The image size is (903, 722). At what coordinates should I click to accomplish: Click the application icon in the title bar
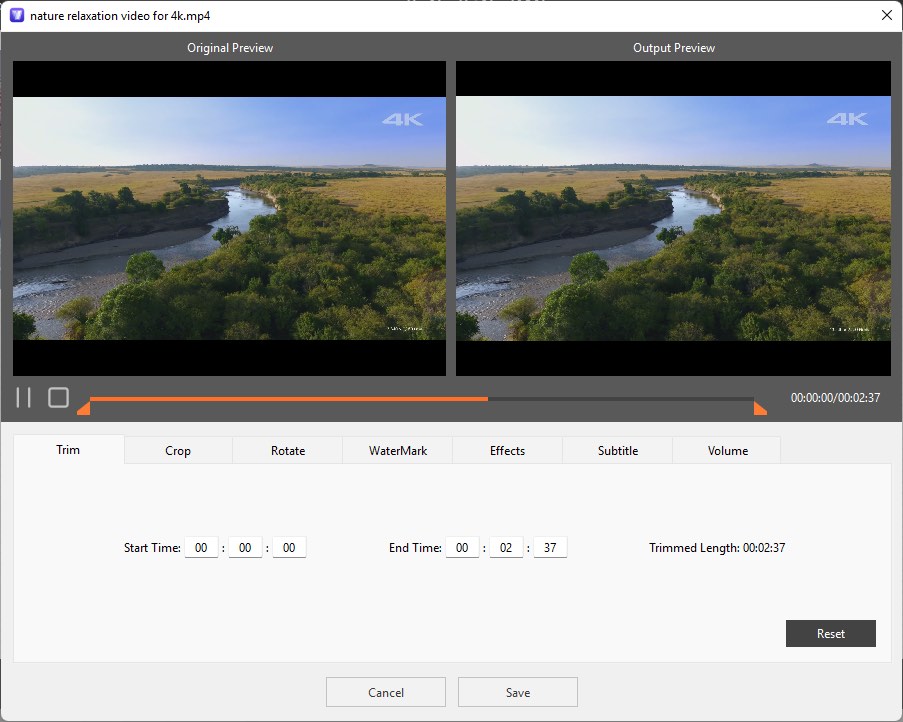click(x=14, y=15)
